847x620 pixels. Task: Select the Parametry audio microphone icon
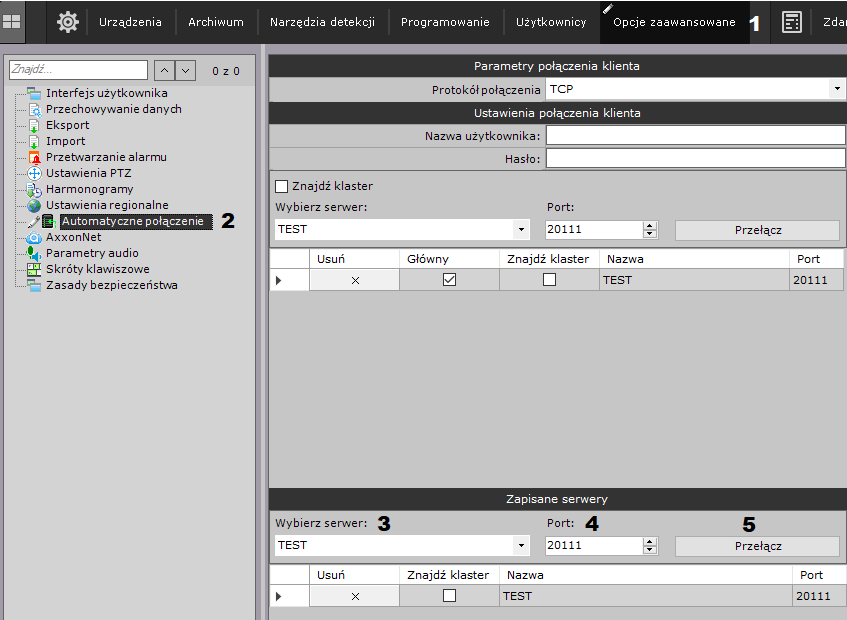pos(34,253)
